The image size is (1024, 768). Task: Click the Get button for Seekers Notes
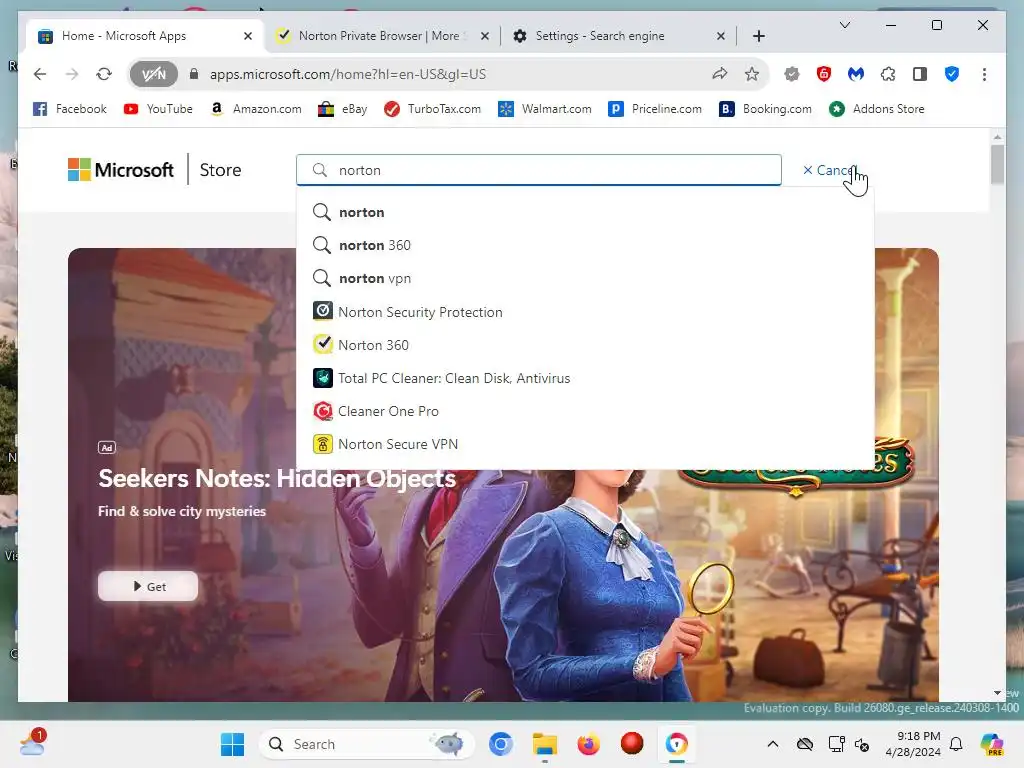(148, 586)
